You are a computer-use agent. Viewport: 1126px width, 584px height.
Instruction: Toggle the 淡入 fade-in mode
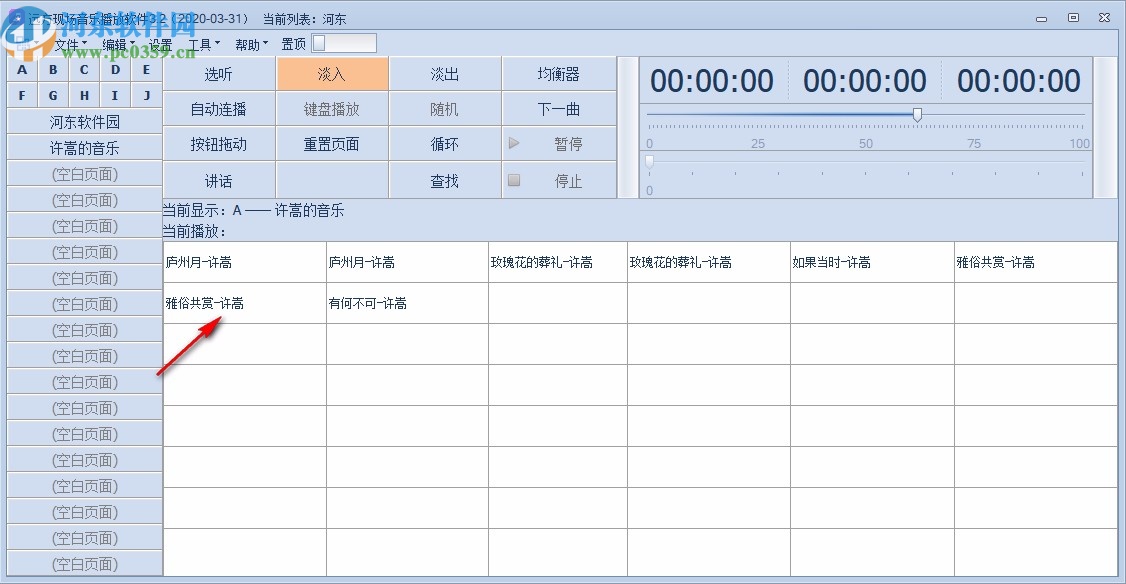coord(331,73)
